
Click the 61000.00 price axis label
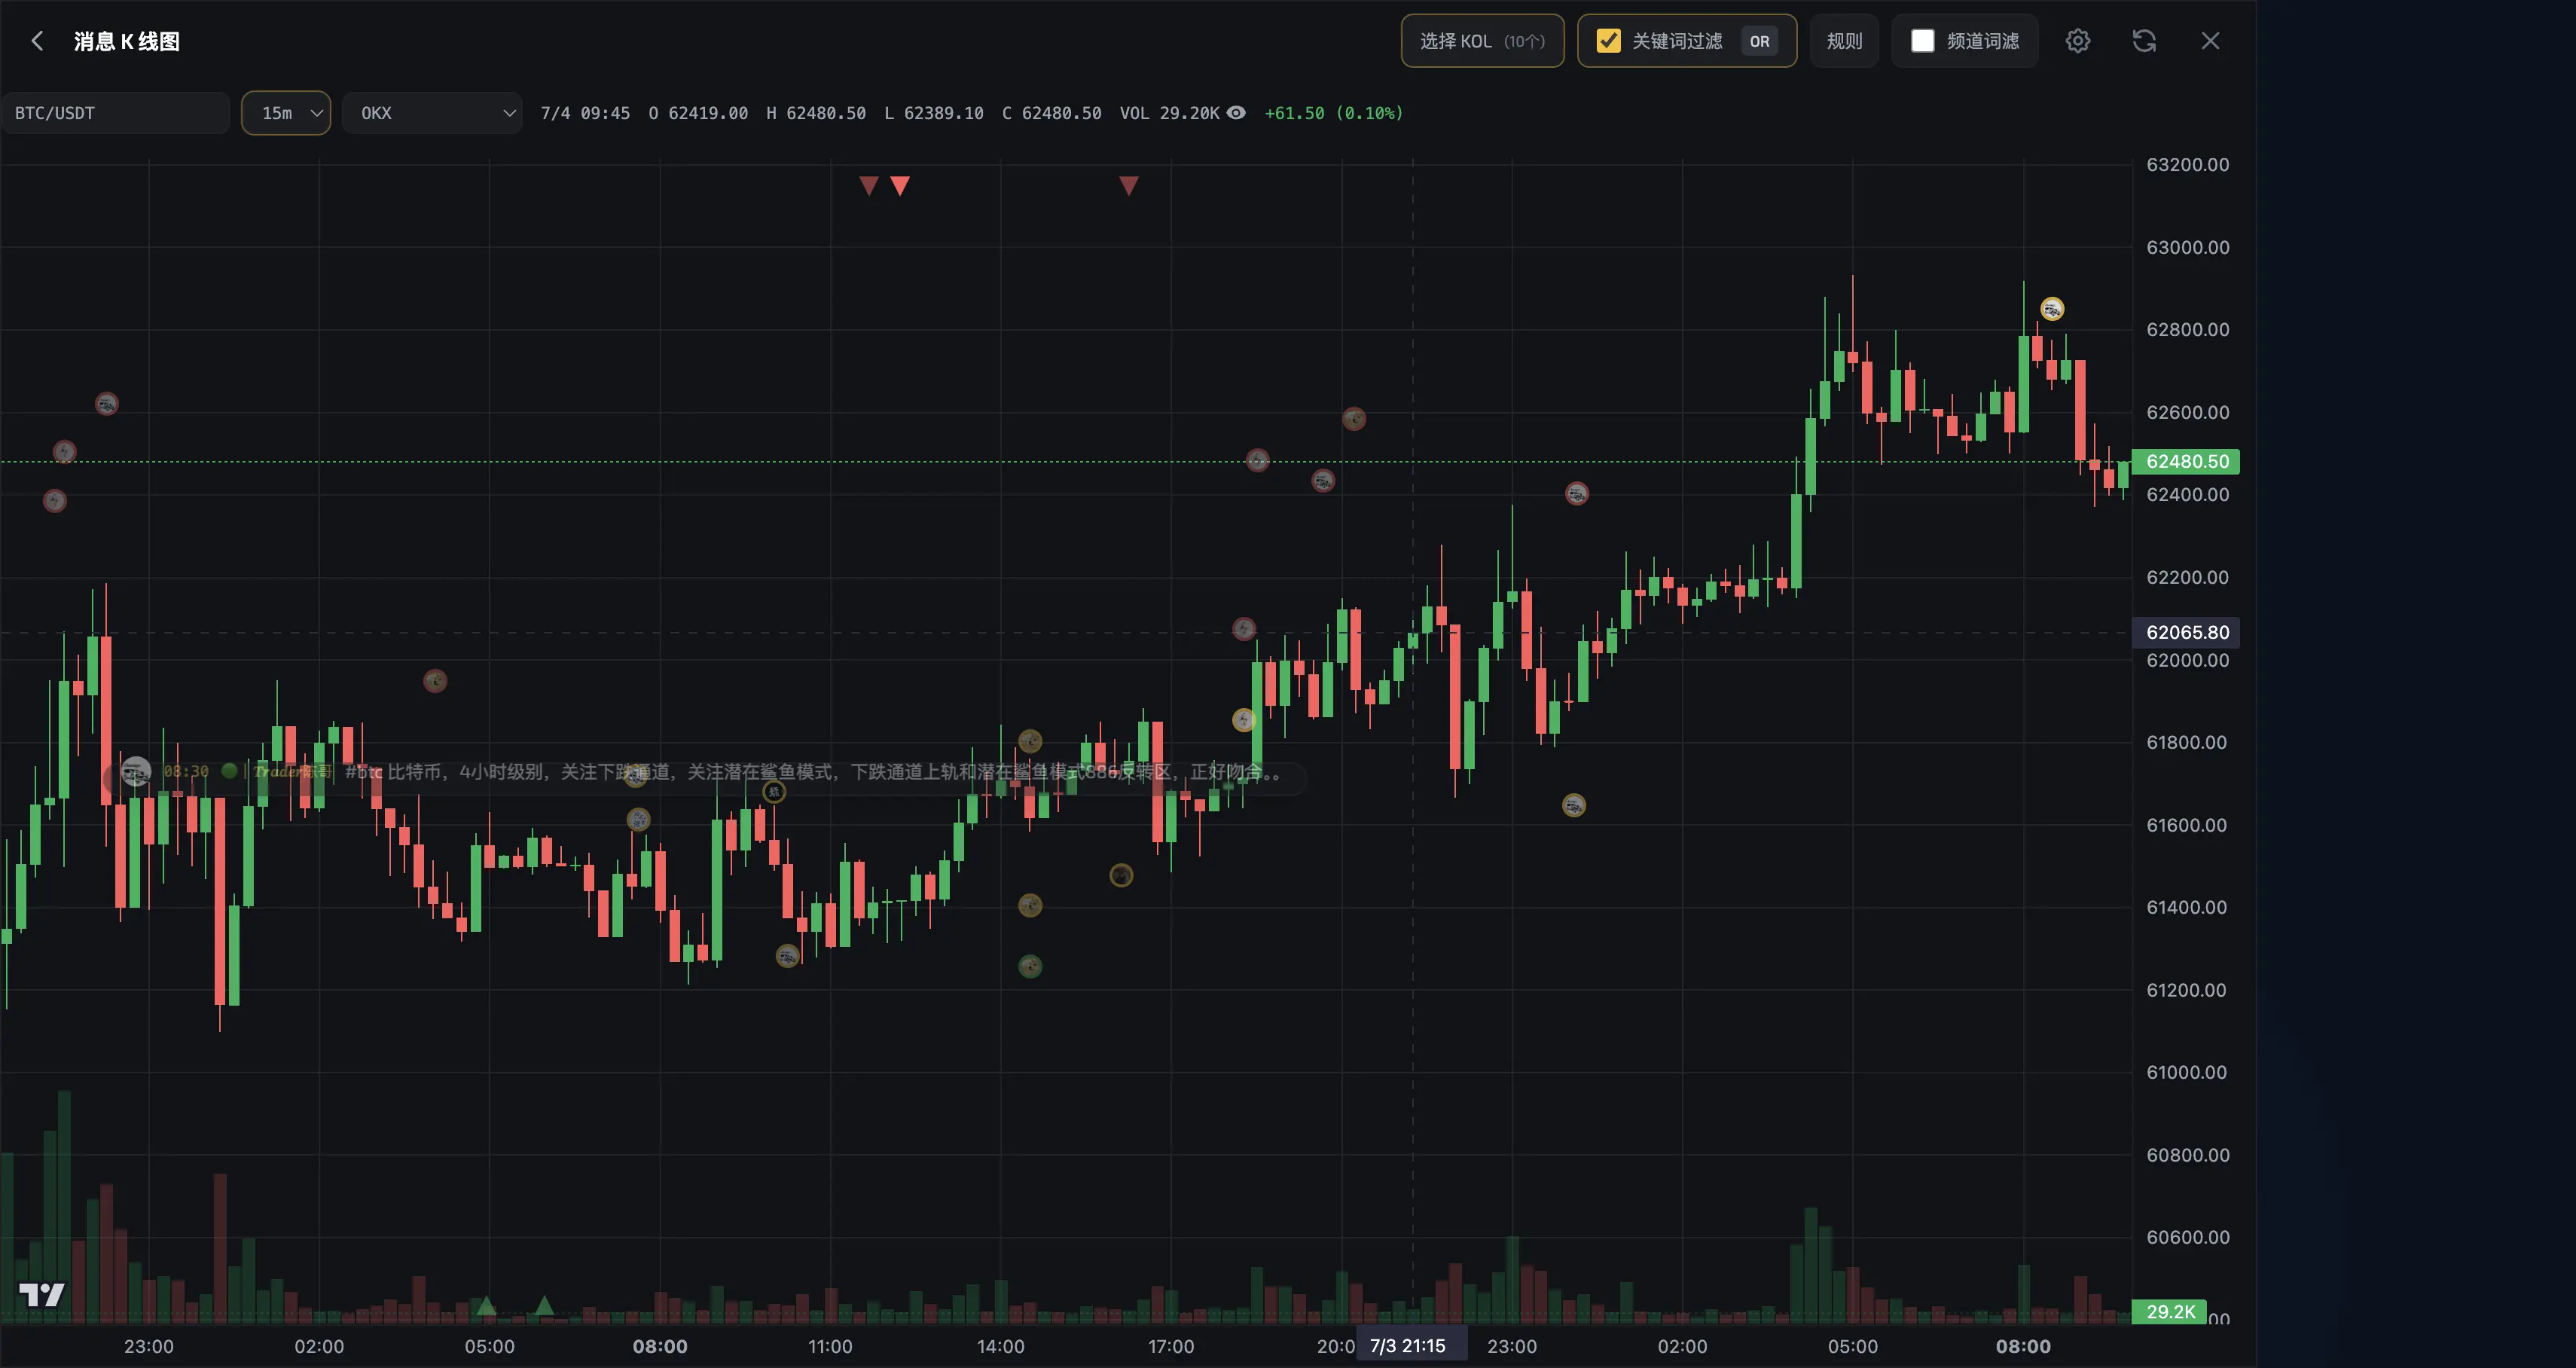coord(2188,1073)
